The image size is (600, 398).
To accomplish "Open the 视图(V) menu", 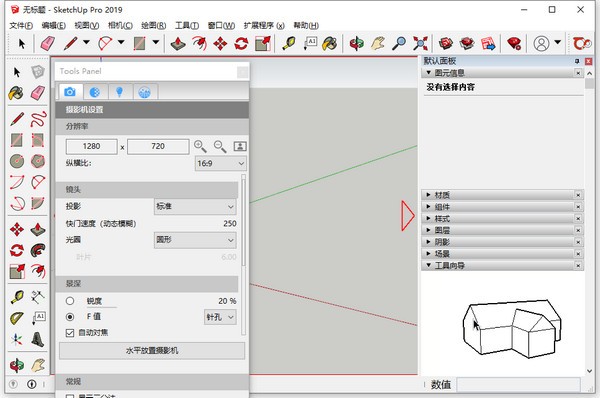I will coord(87,26).
